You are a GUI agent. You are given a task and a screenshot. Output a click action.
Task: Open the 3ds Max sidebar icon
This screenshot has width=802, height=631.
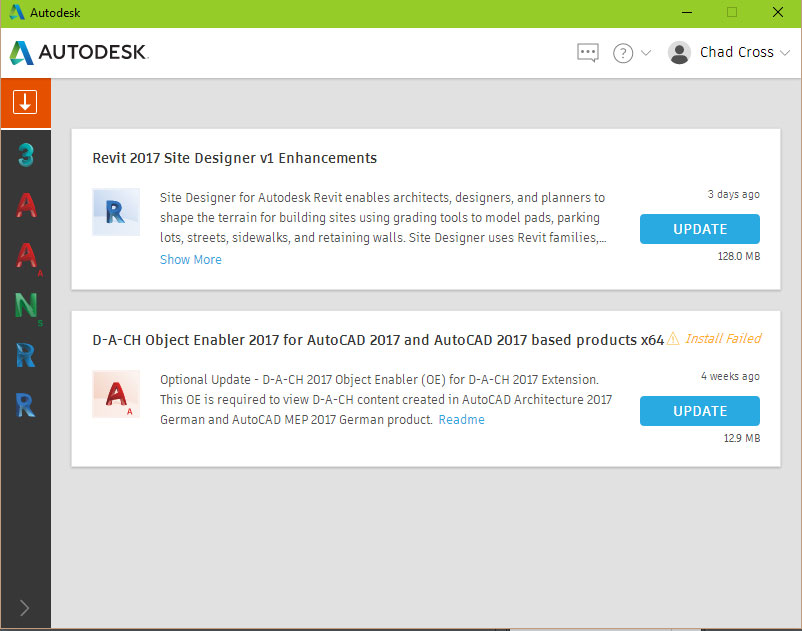click(x=25, y=155)
